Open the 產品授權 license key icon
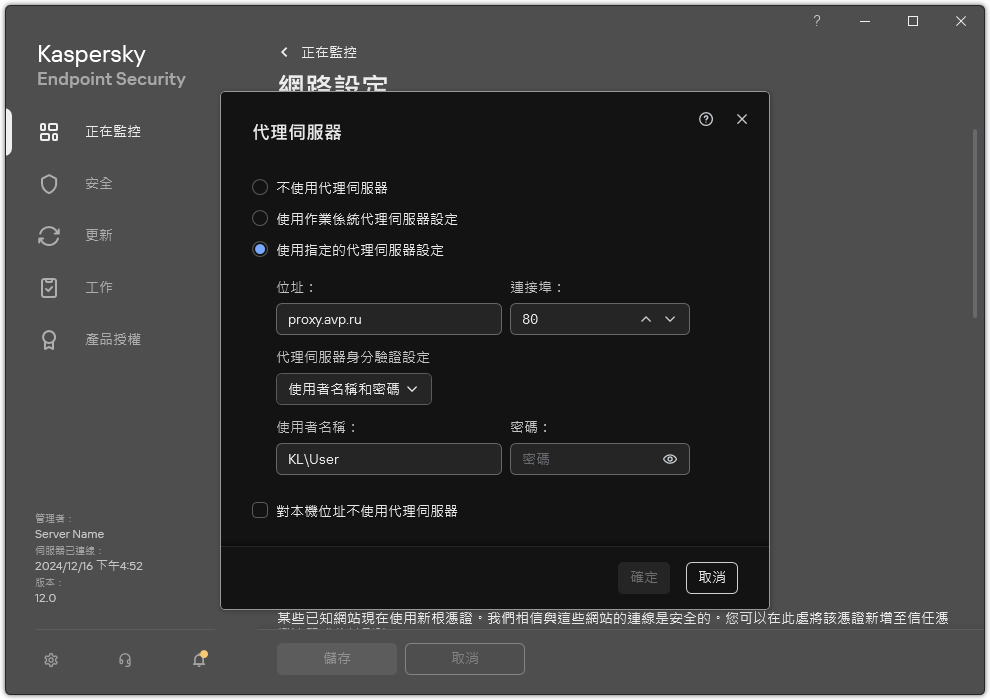Image resolution: width=990 pixels, height=700 pixels. click(x=48, y=339)
